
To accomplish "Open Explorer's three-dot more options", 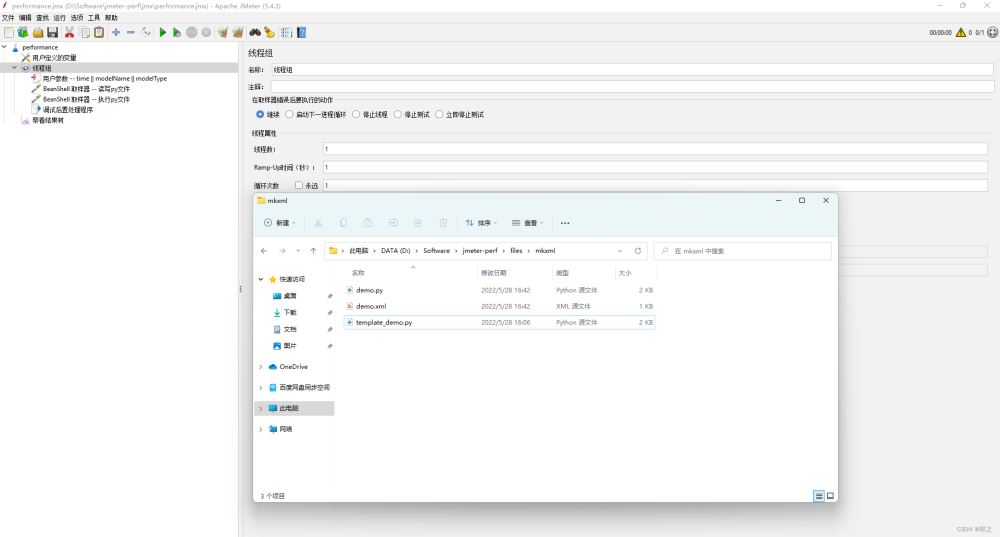I will [565, 223].
